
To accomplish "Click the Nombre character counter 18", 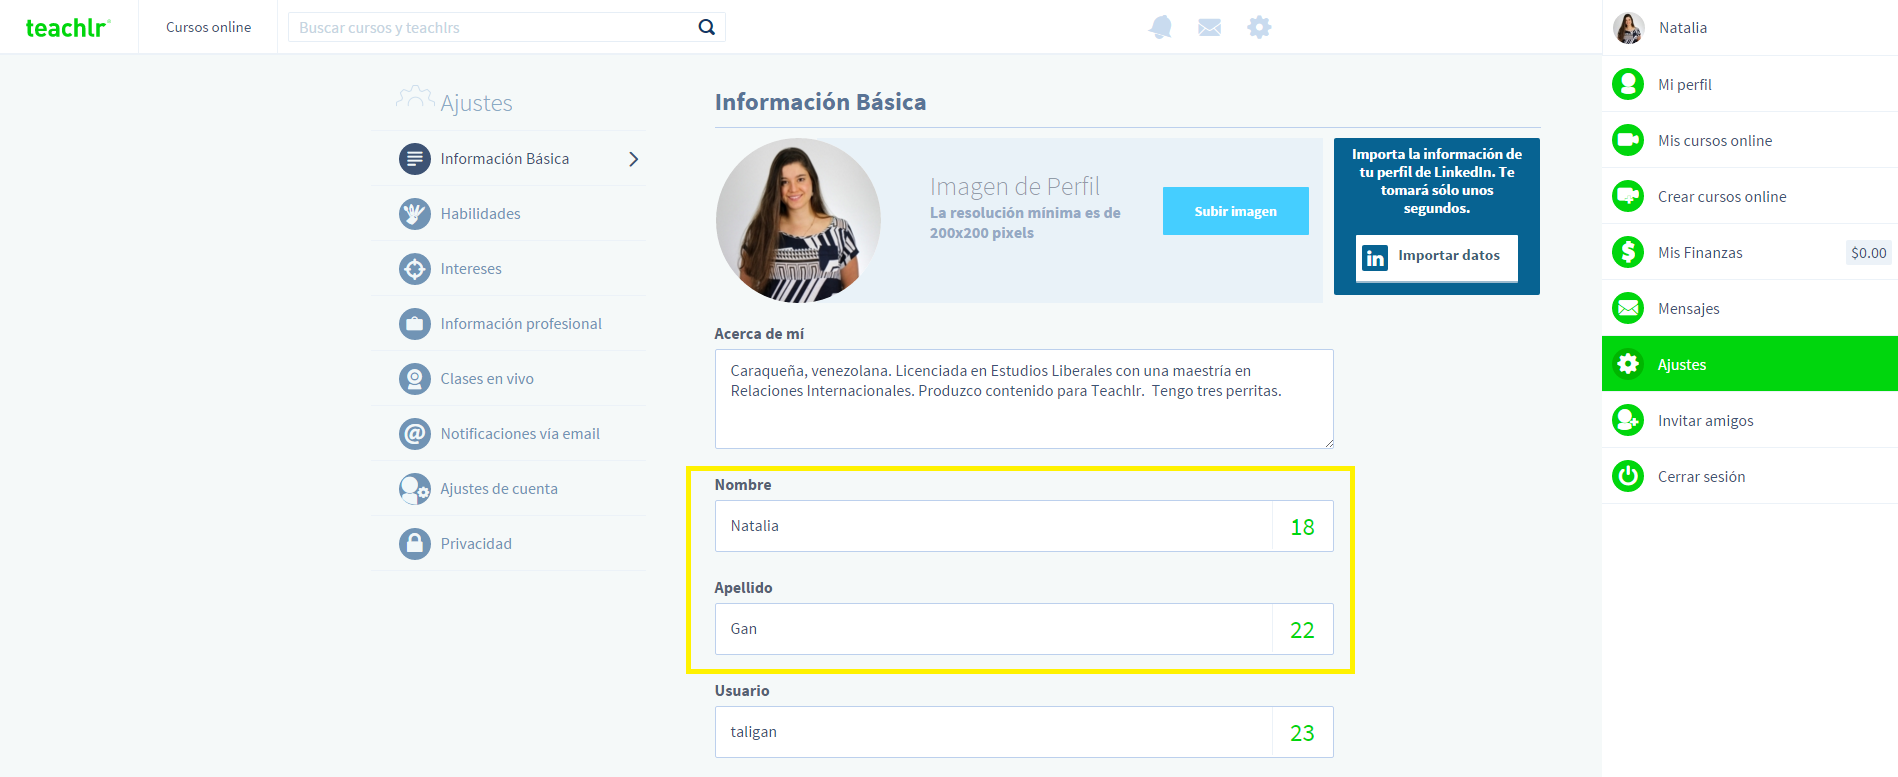I will [1302, 527].
